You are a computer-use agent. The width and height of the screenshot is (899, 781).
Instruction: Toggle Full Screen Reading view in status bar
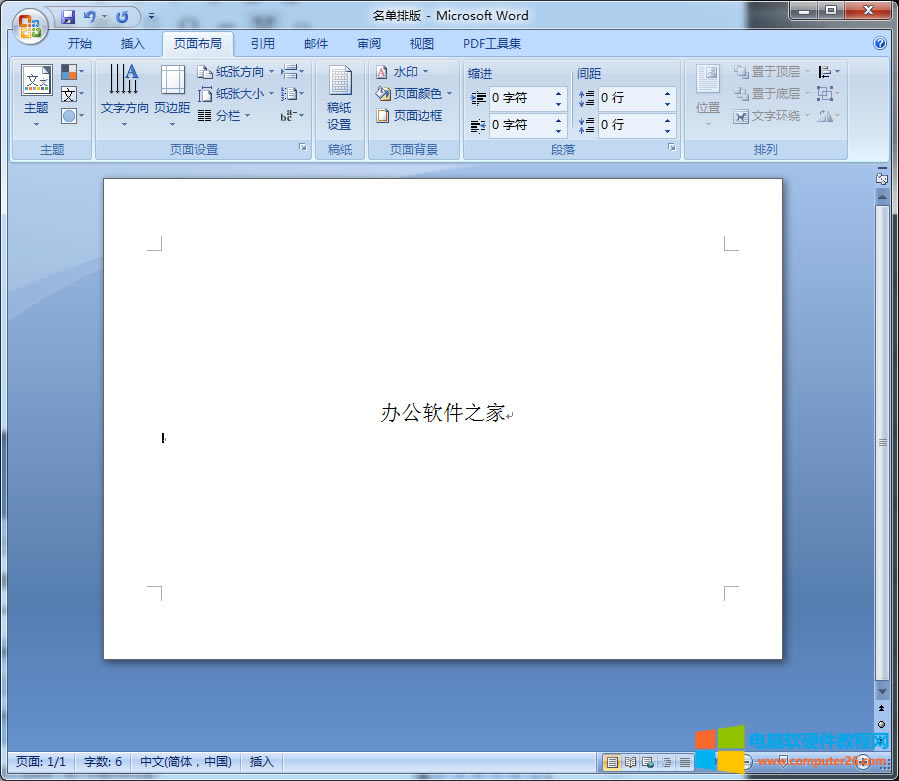click(x=629, y=762)
